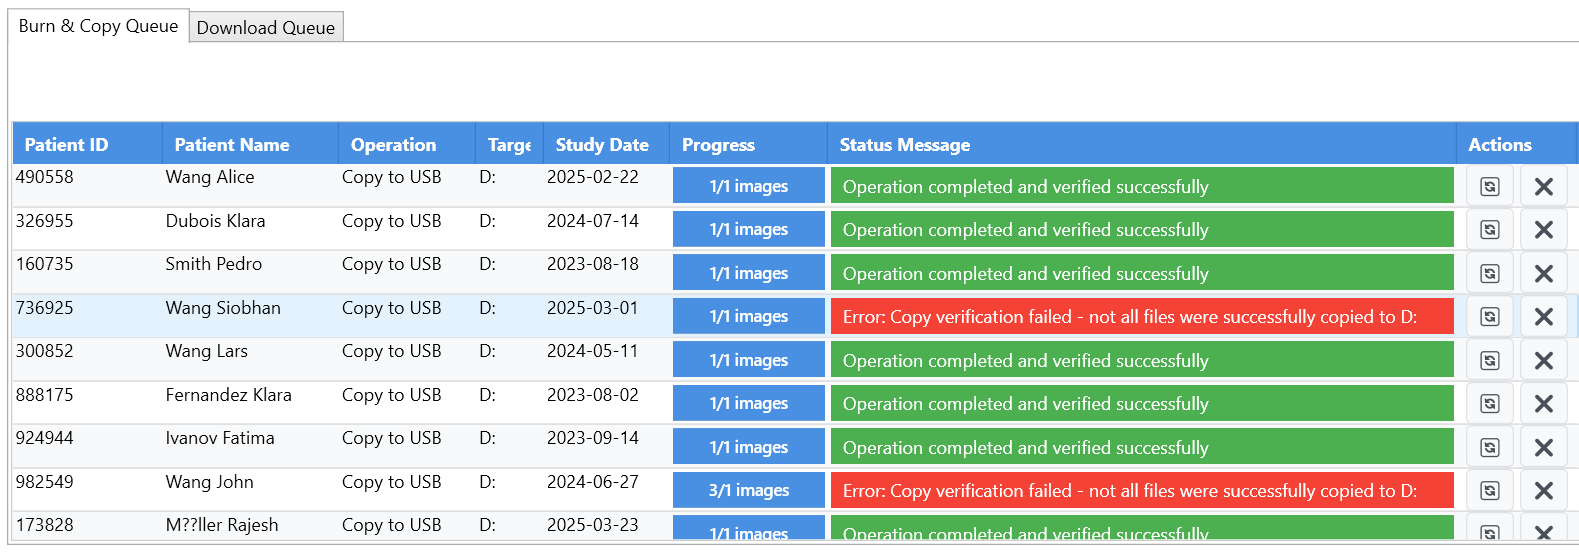
Task: Click the progress bar in Wang Siobhan row
Action: (748, 317)
